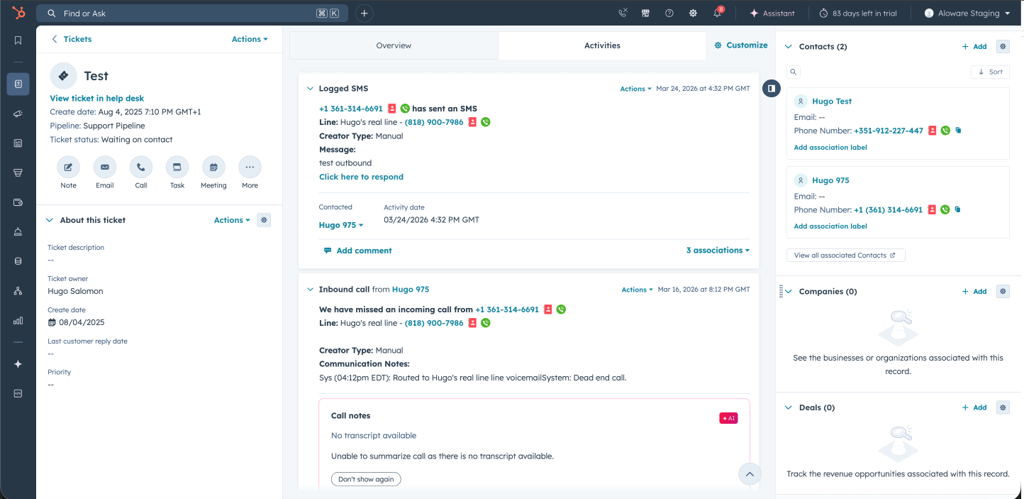Collapse the Companies (0) card
Image resolution: width=1024 pixels, height=499 pixels.
pos(788,291)
